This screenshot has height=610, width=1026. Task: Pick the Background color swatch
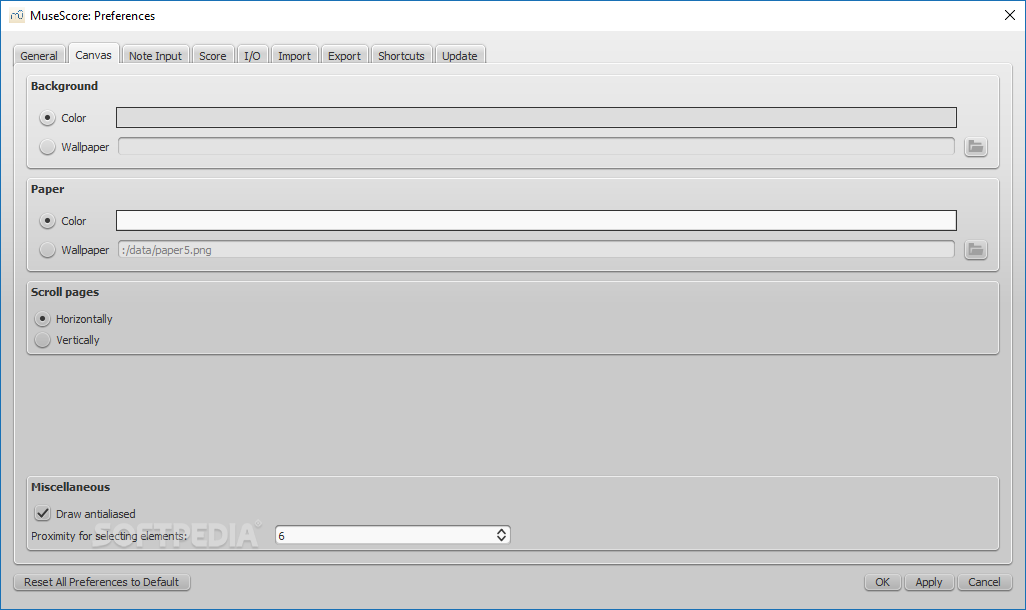tap(536, 118)
